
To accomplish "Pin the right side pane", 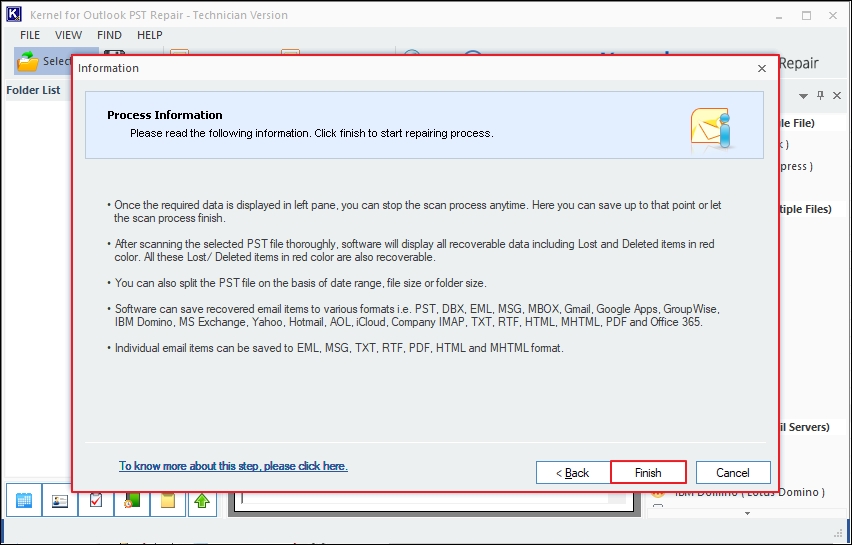I will point(820,96).
